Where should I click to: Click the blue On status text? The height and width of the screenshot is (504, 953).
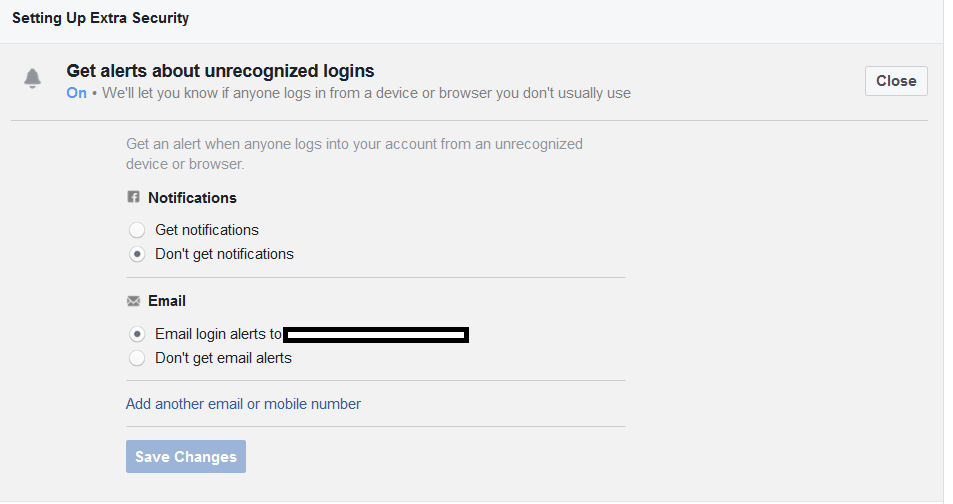coord(77,93)
